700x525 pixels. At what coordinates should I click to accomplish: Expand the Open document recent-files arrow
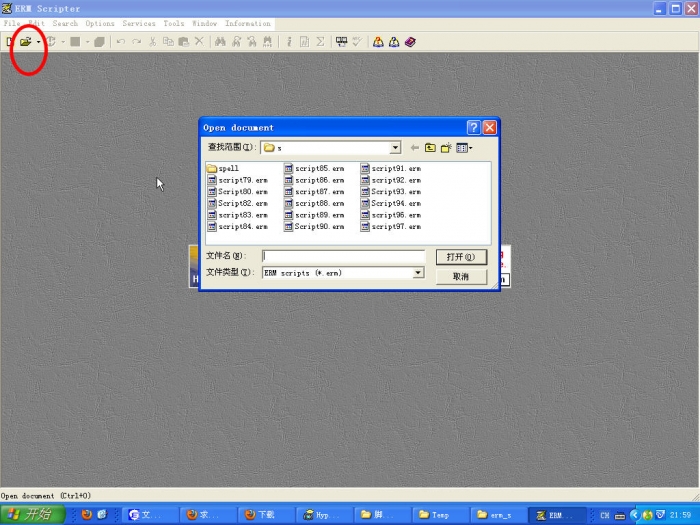pyautogui.click(x=38, y=42)
